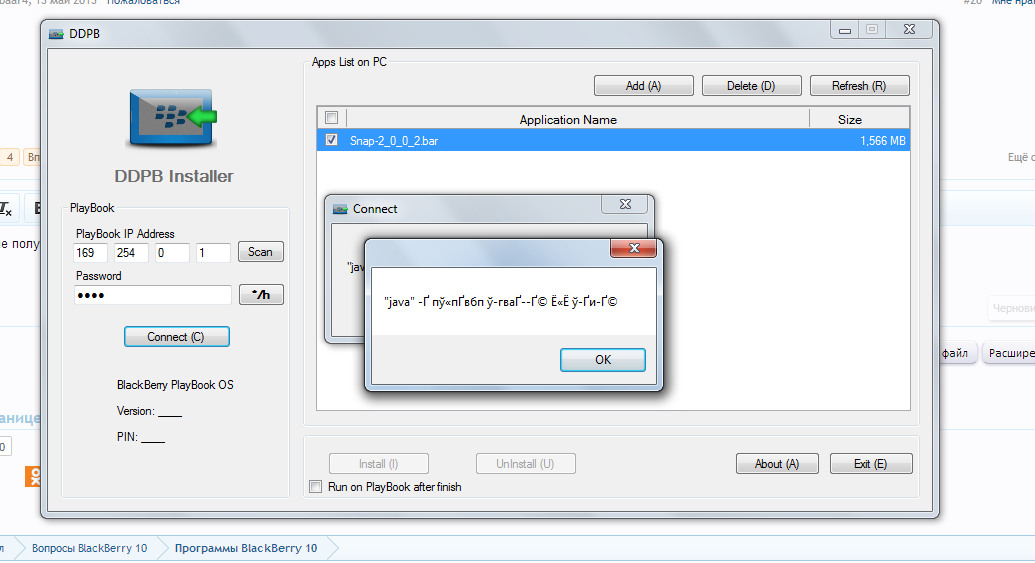Viewport: 1035px width, 563px height.
Task: Close the Connect dialog window
Action: [625, 205]
